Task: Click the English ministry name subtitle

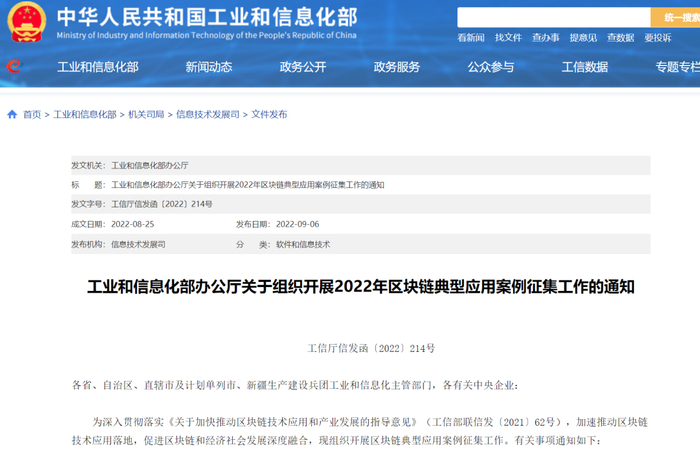Action: [206, 35]
